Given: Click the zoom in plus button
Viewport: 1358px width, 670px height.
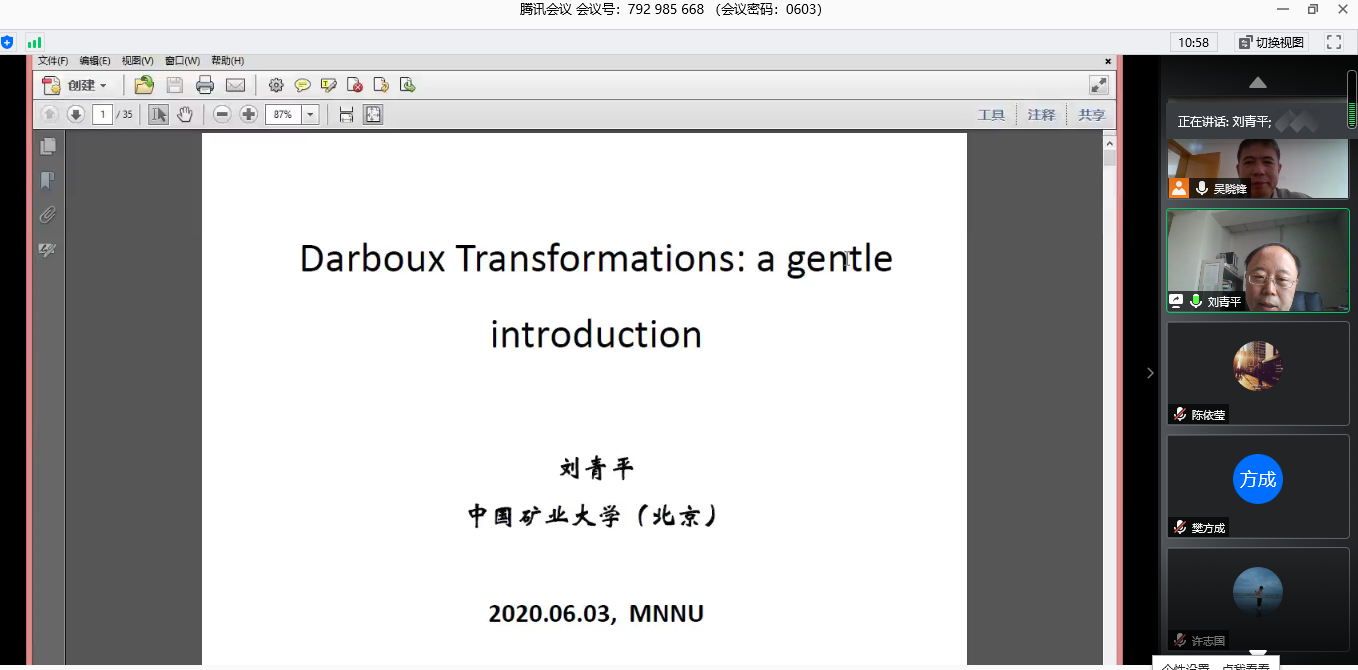Looking at the screenshot, I should 249,115.
